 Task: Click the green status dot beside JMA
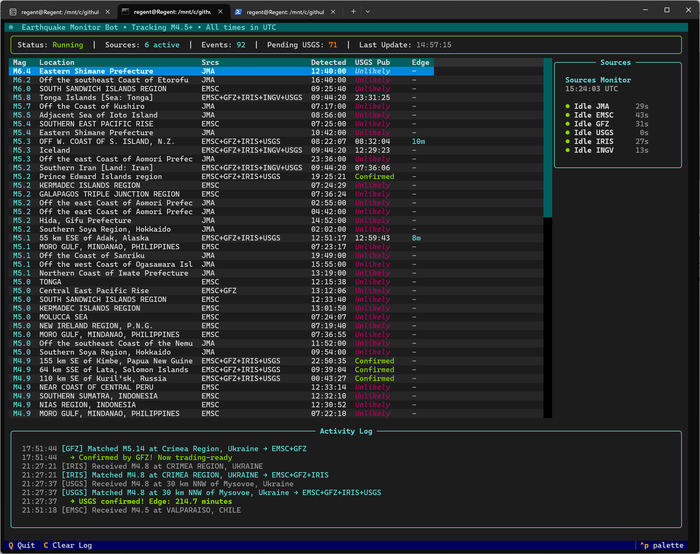pyautogui.click(x=568, y=106)
